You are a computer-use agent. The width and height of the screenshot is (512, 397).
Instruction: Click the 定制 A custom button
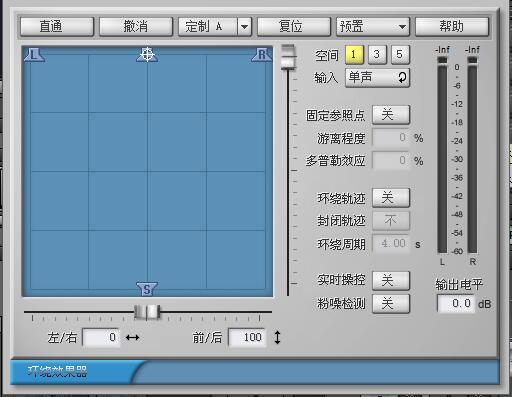point(208,26)
